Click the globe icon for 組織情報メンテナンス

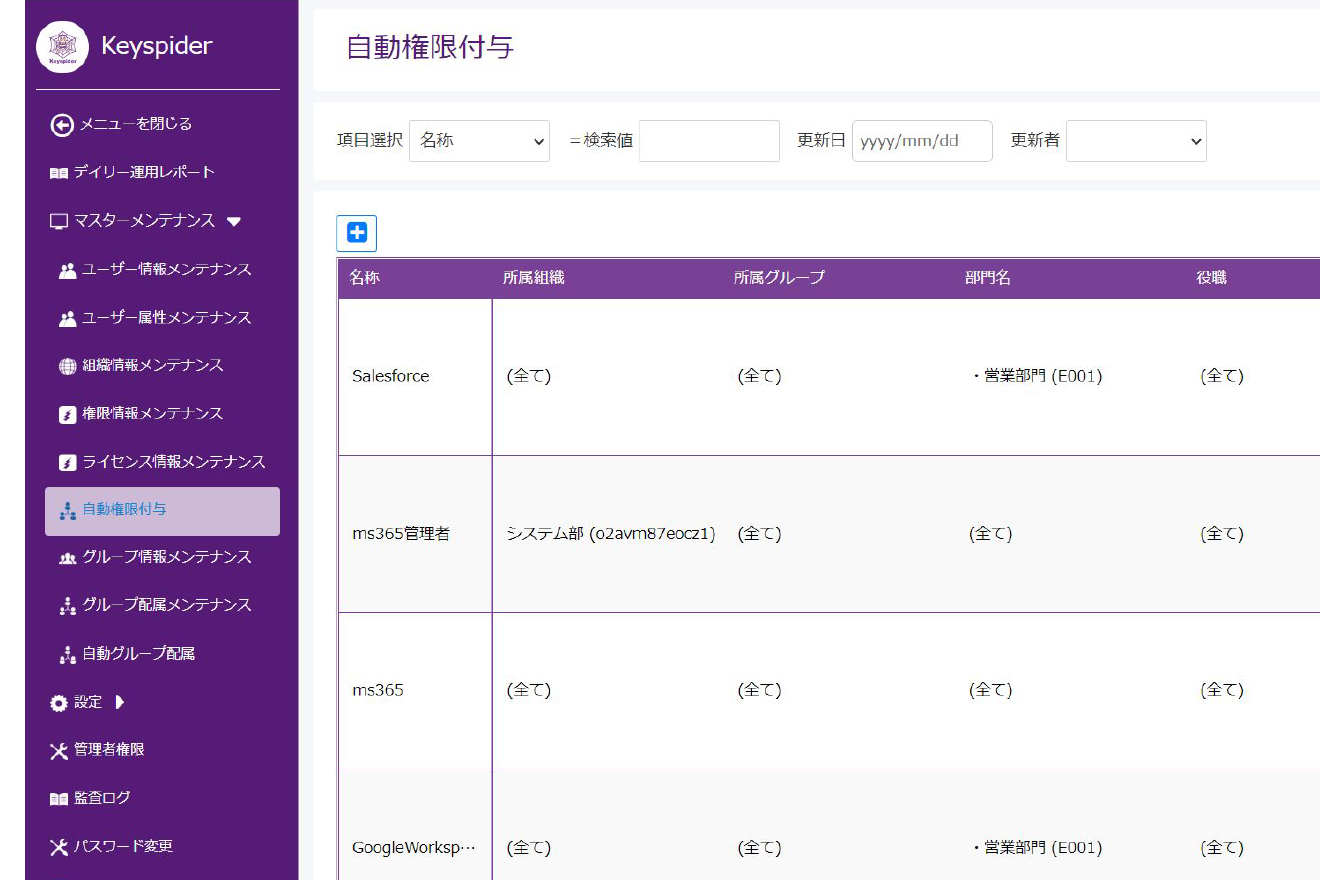68,366
